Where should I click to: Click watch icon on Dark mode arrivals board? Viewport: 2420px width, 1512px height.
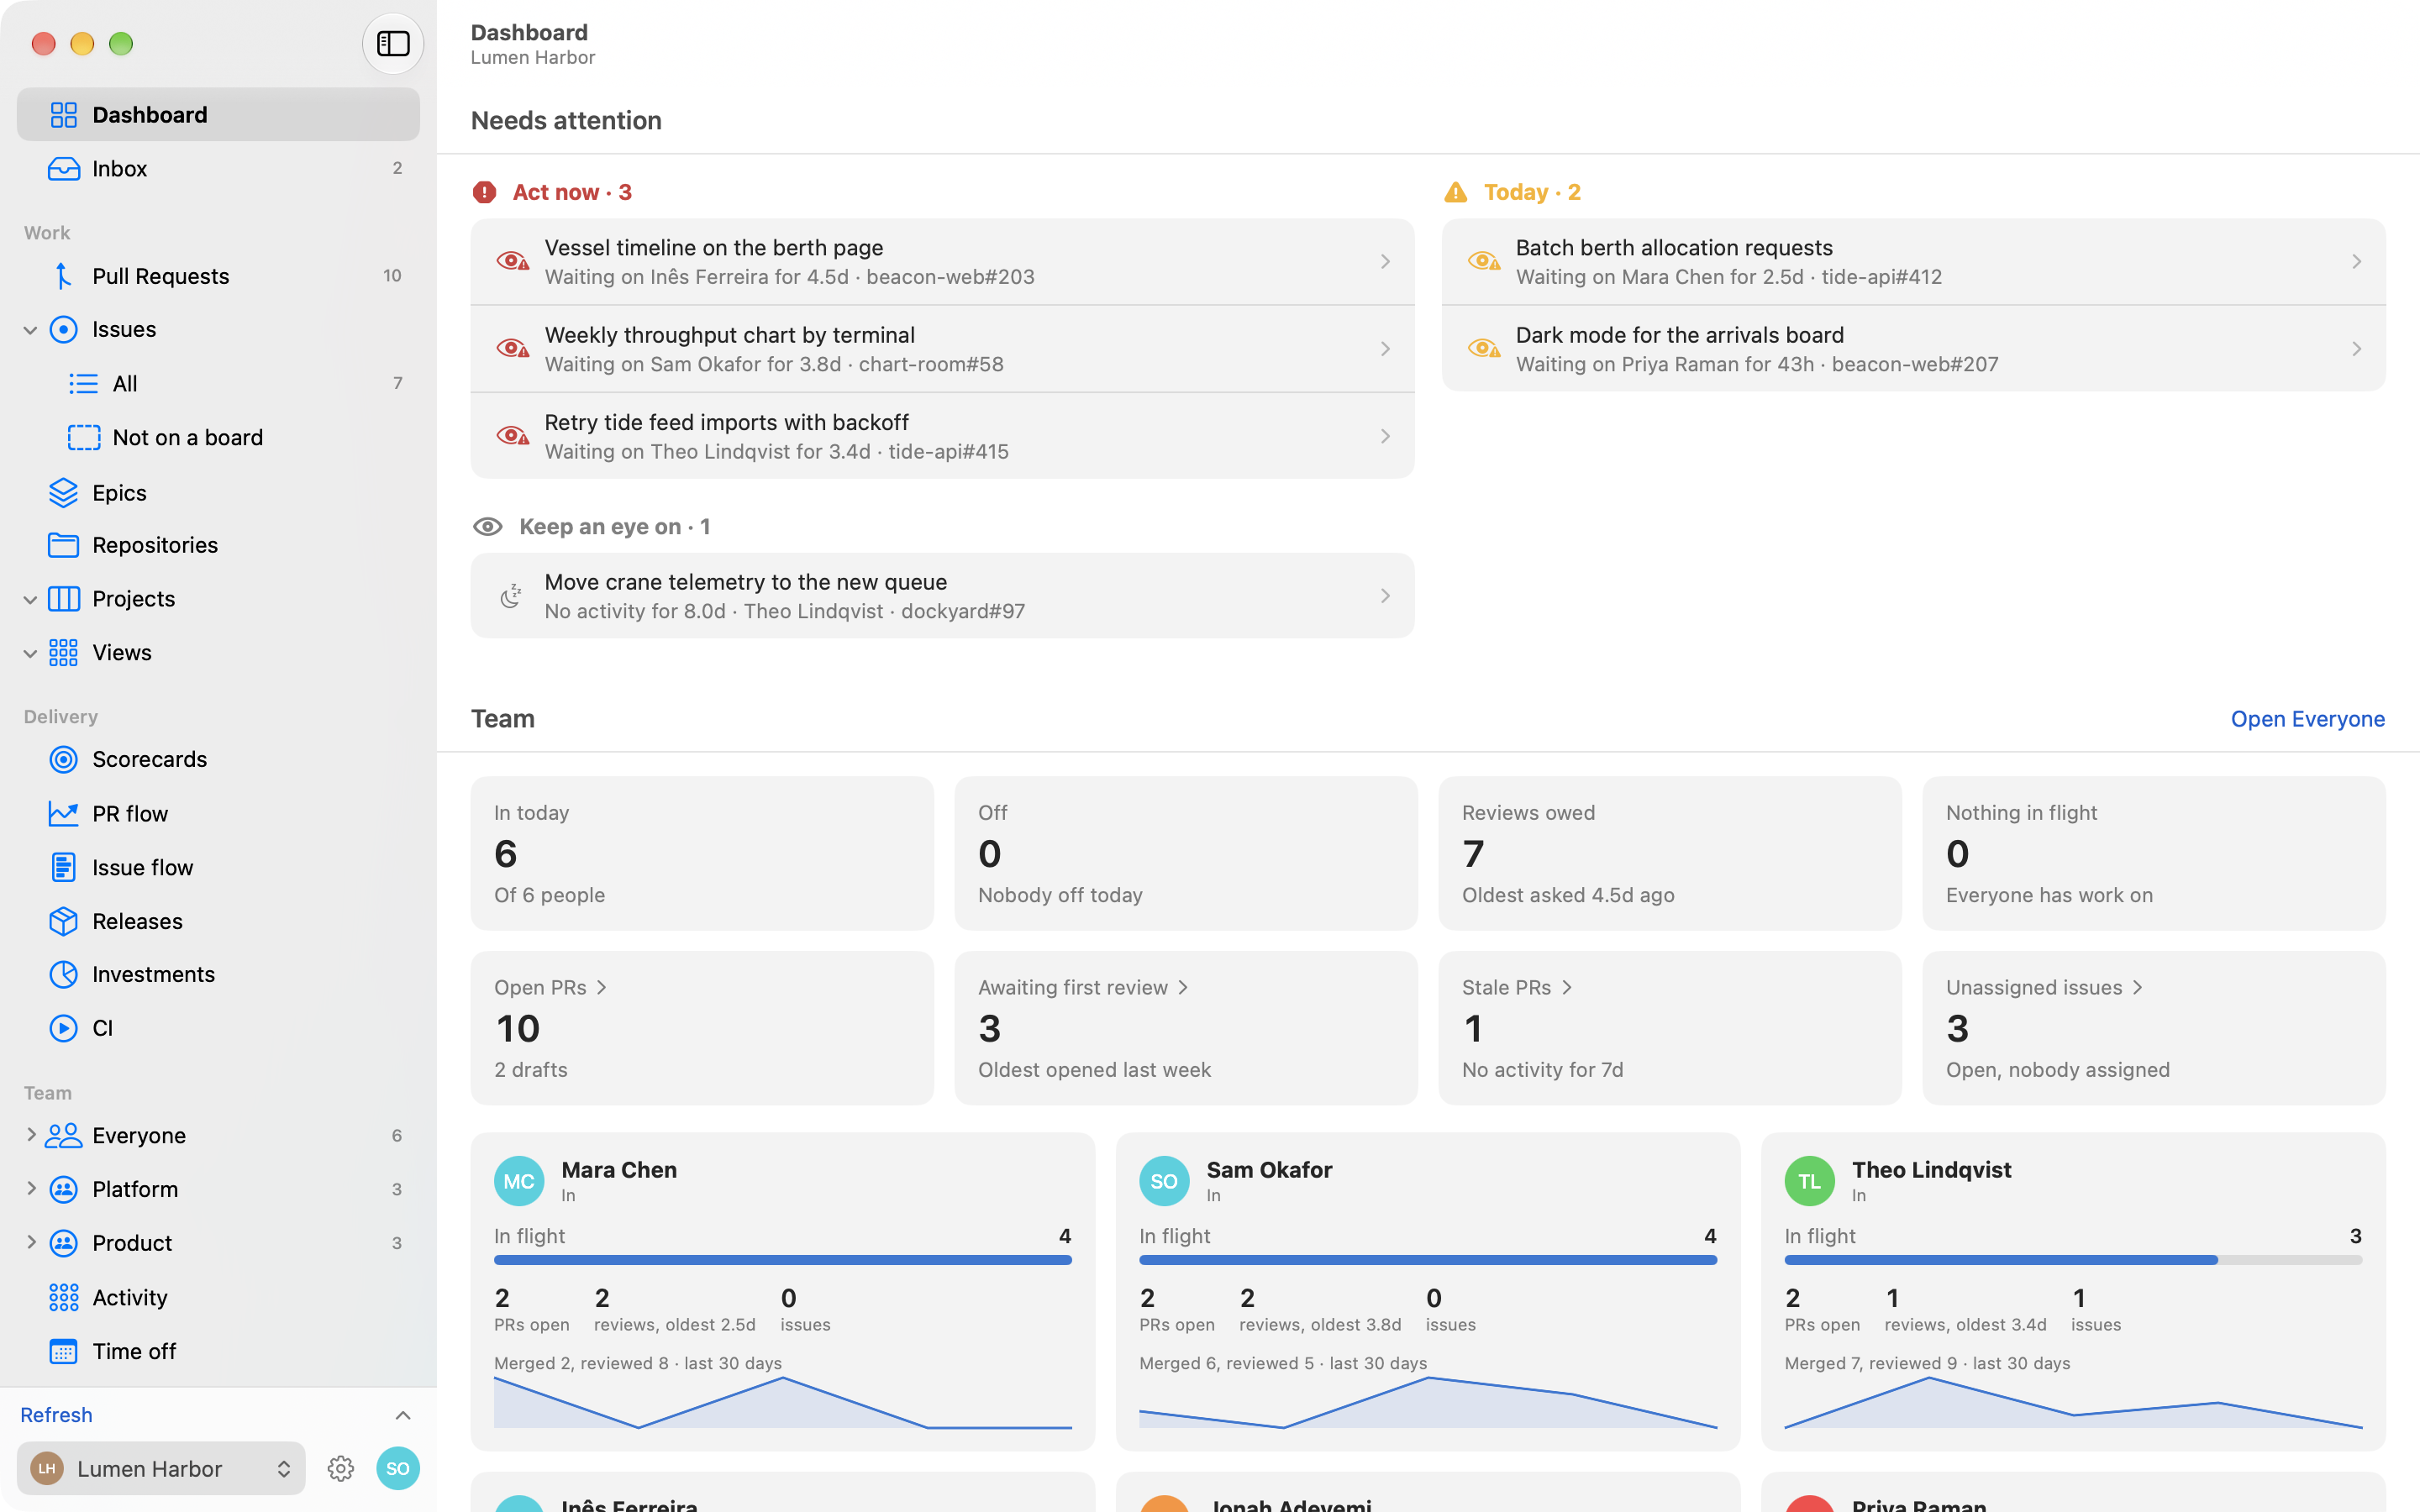1484,349
